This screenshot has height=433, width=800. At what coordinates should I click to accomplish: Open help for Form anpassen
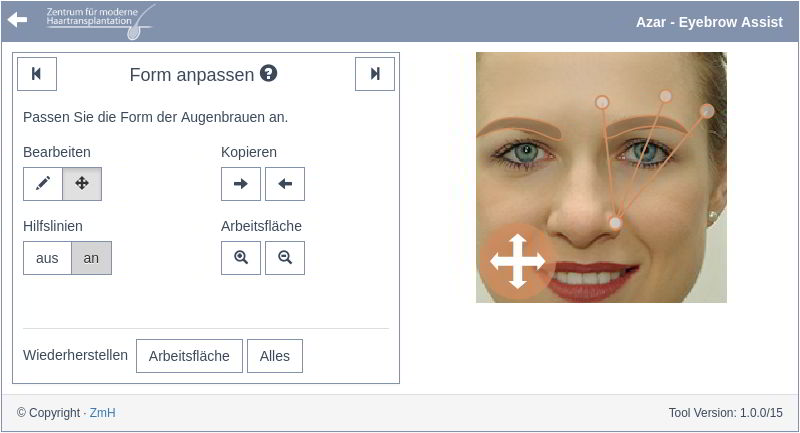click(268, 73)
